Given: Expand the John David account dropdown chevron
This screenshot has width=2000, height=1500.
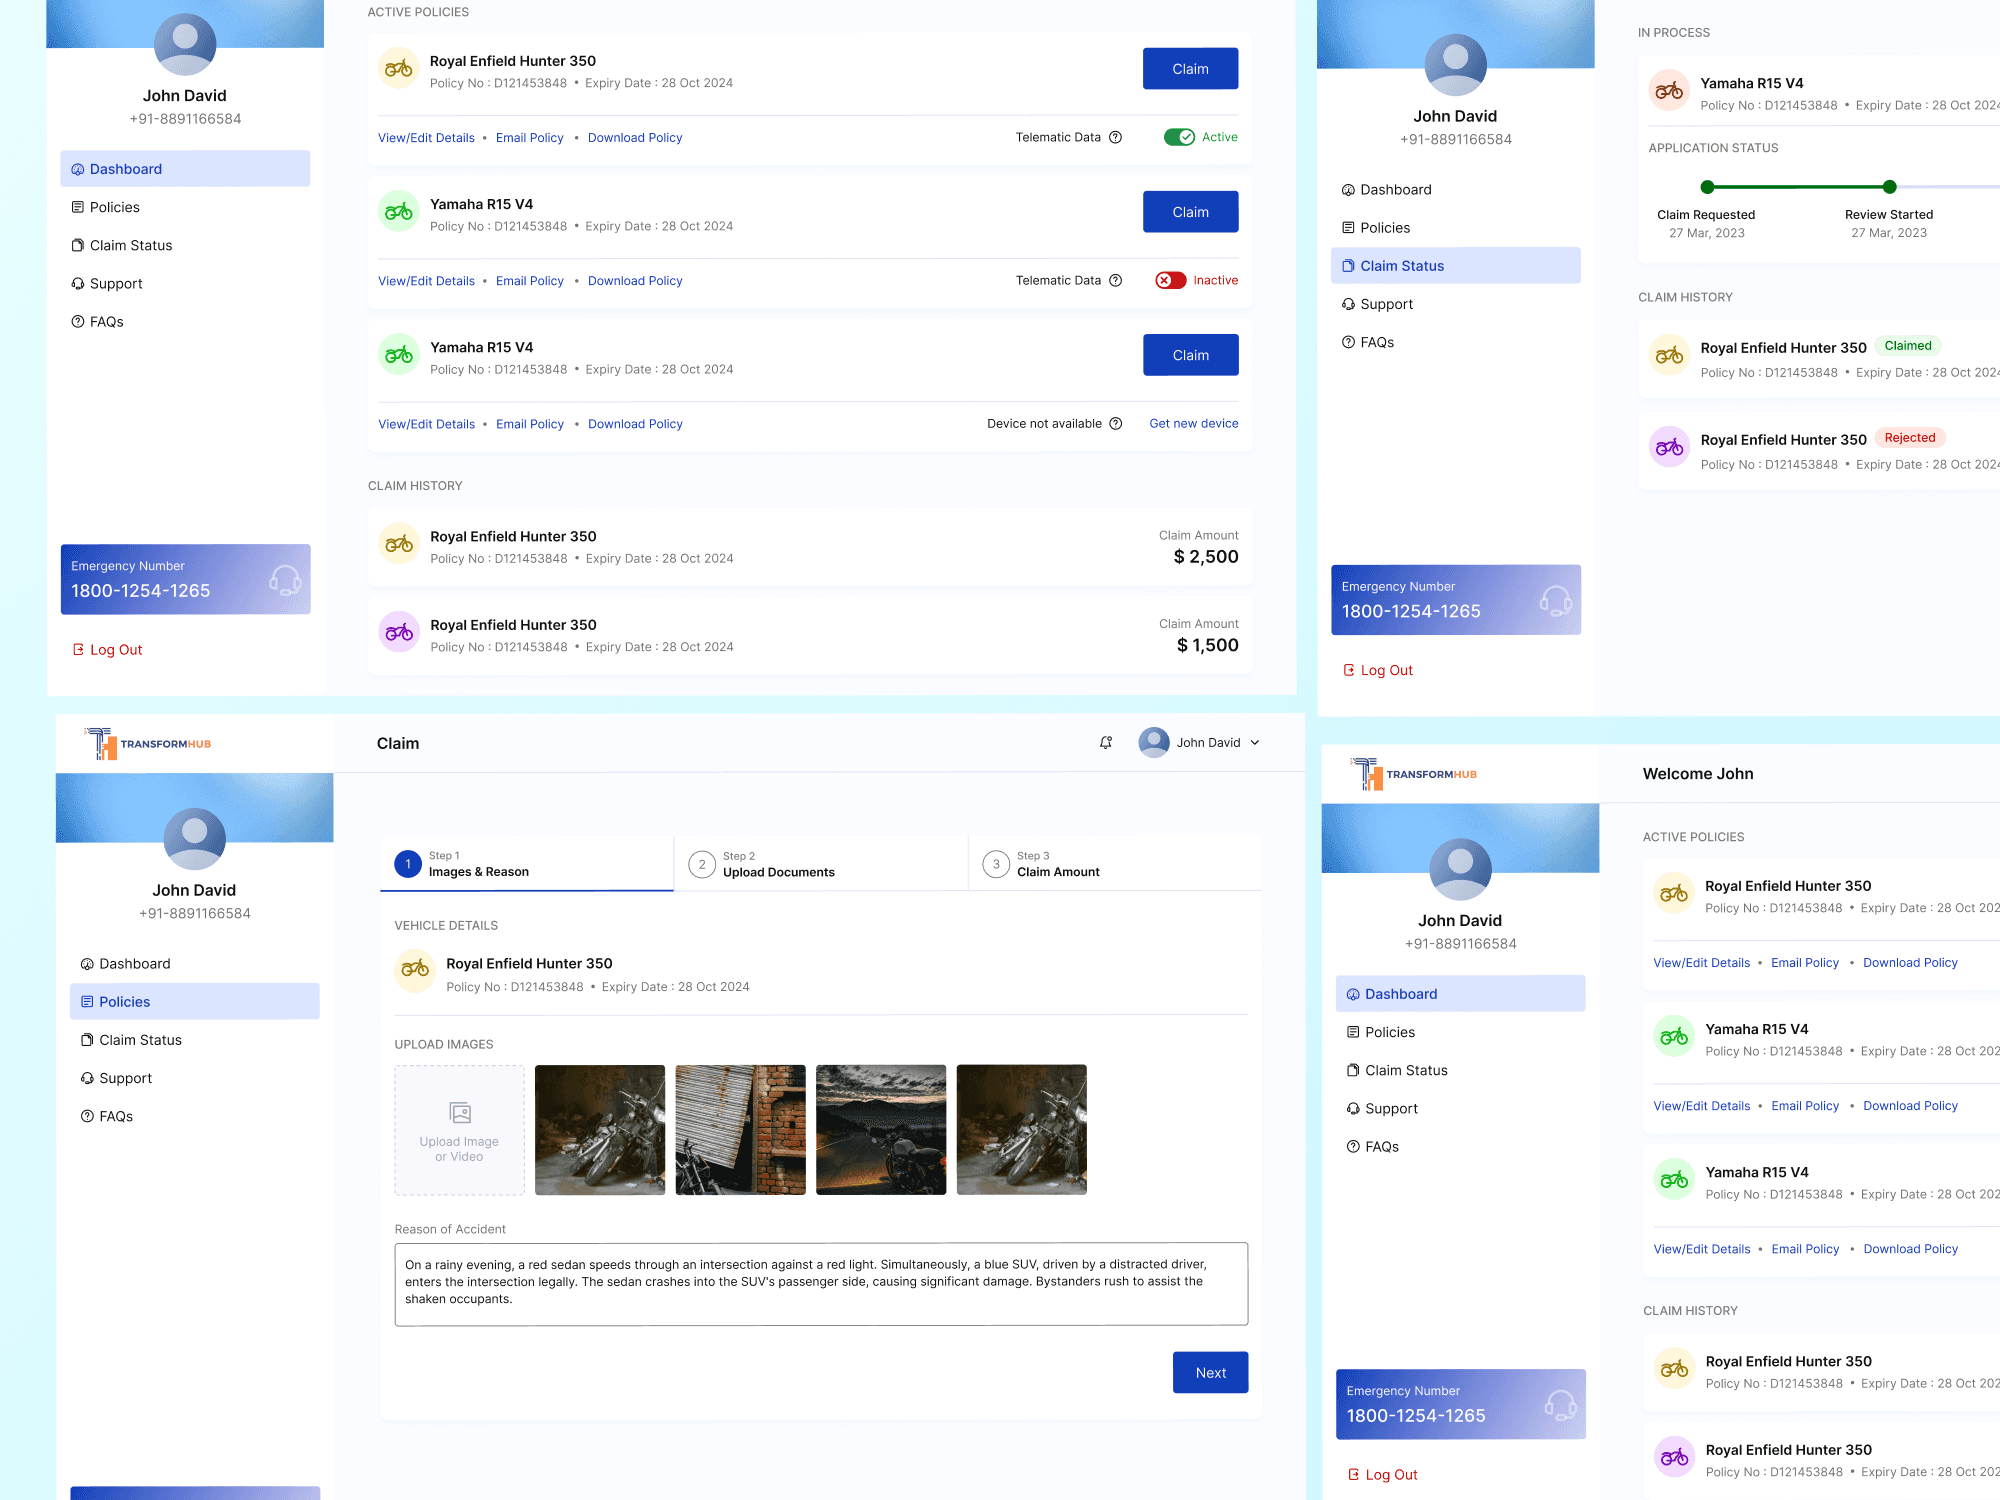Looking at the screenshot, I should pyautogui.click(x=1255, y=743).
